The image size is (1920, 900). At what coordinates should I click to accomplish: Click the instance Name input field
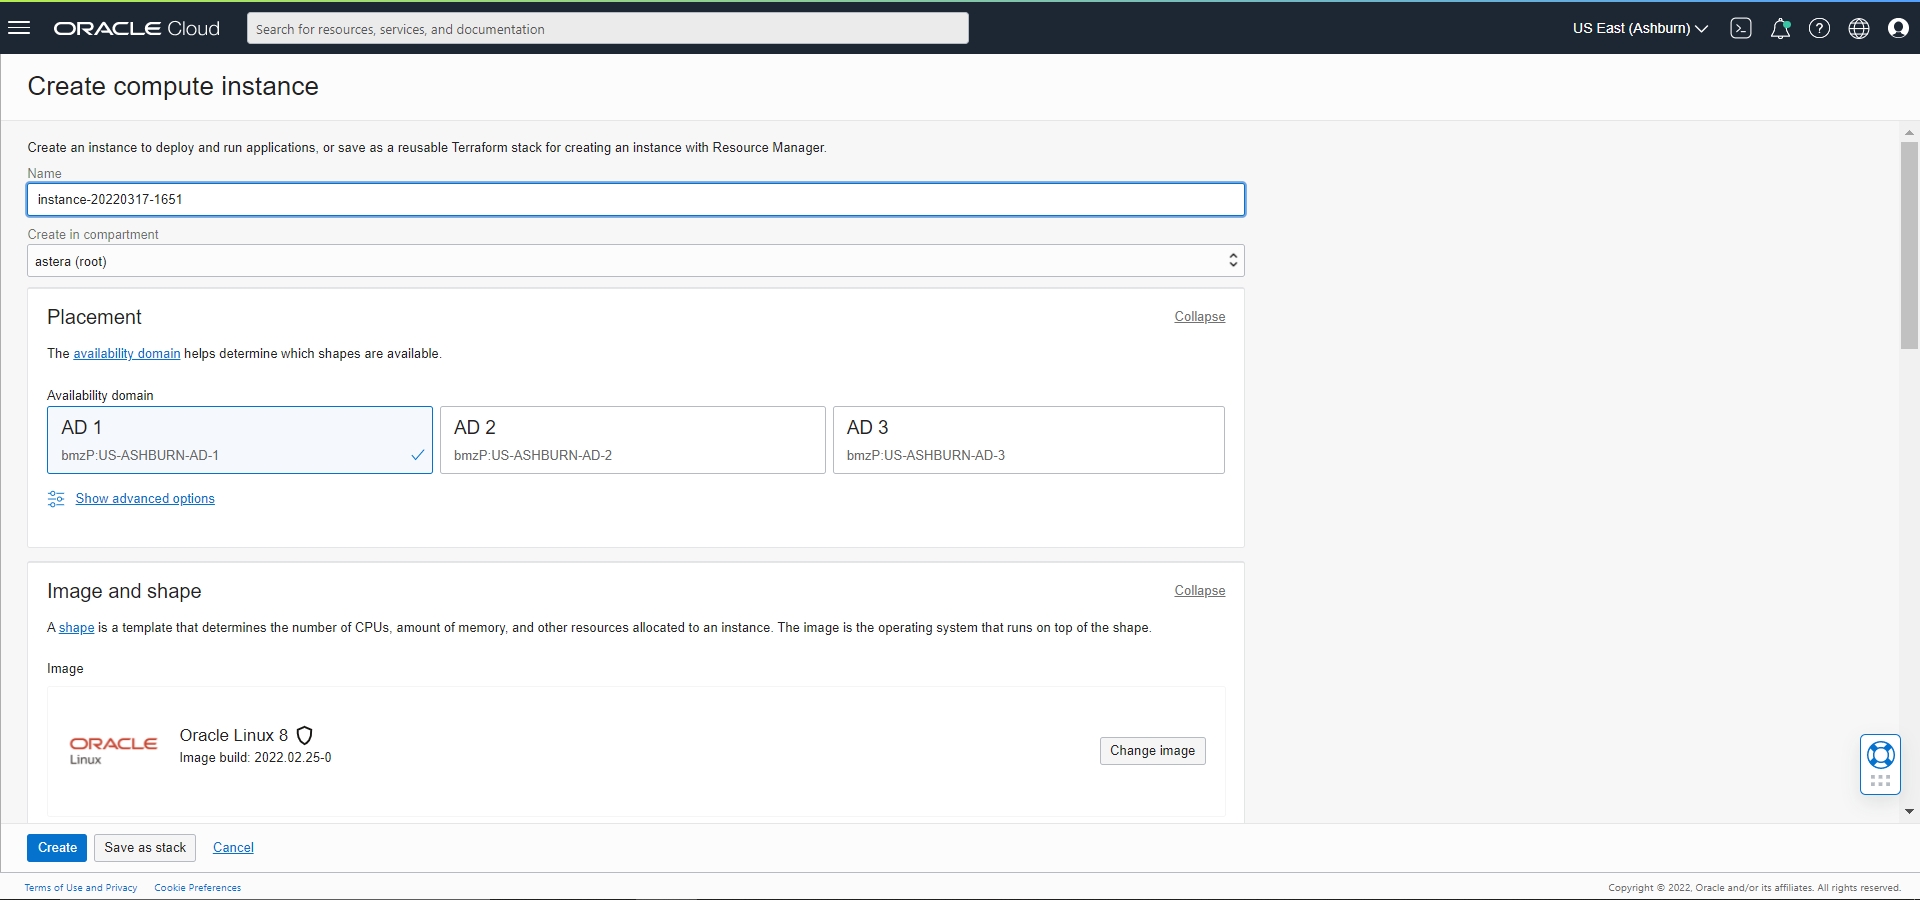tap(636, 200)
